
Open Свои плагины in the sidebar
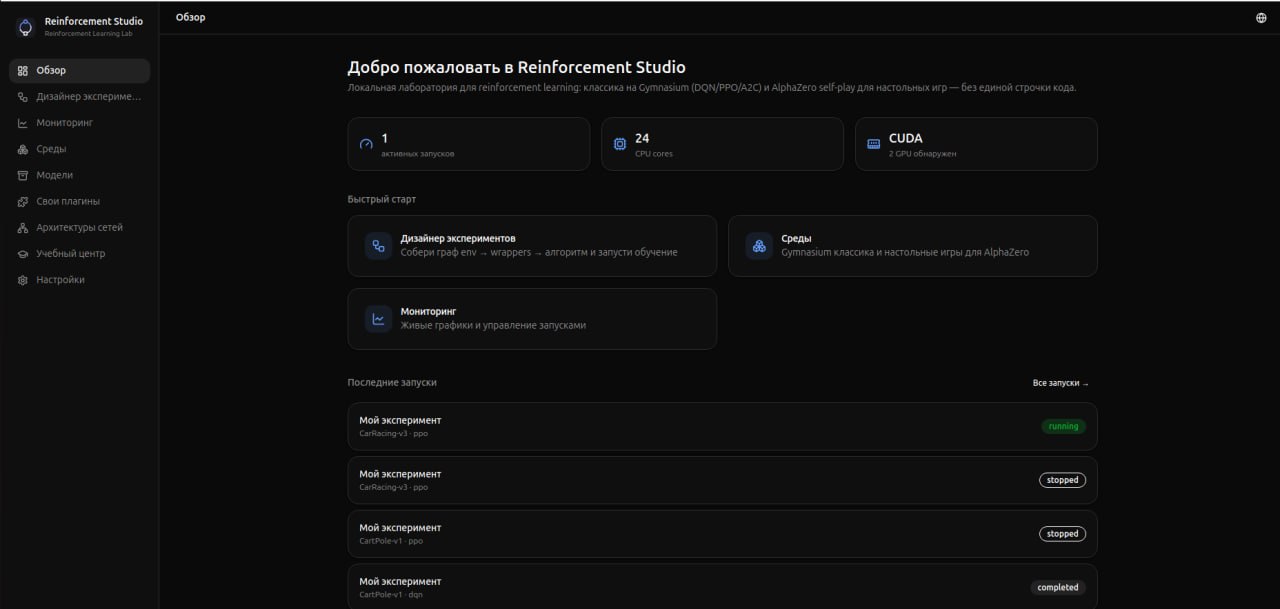80,201
